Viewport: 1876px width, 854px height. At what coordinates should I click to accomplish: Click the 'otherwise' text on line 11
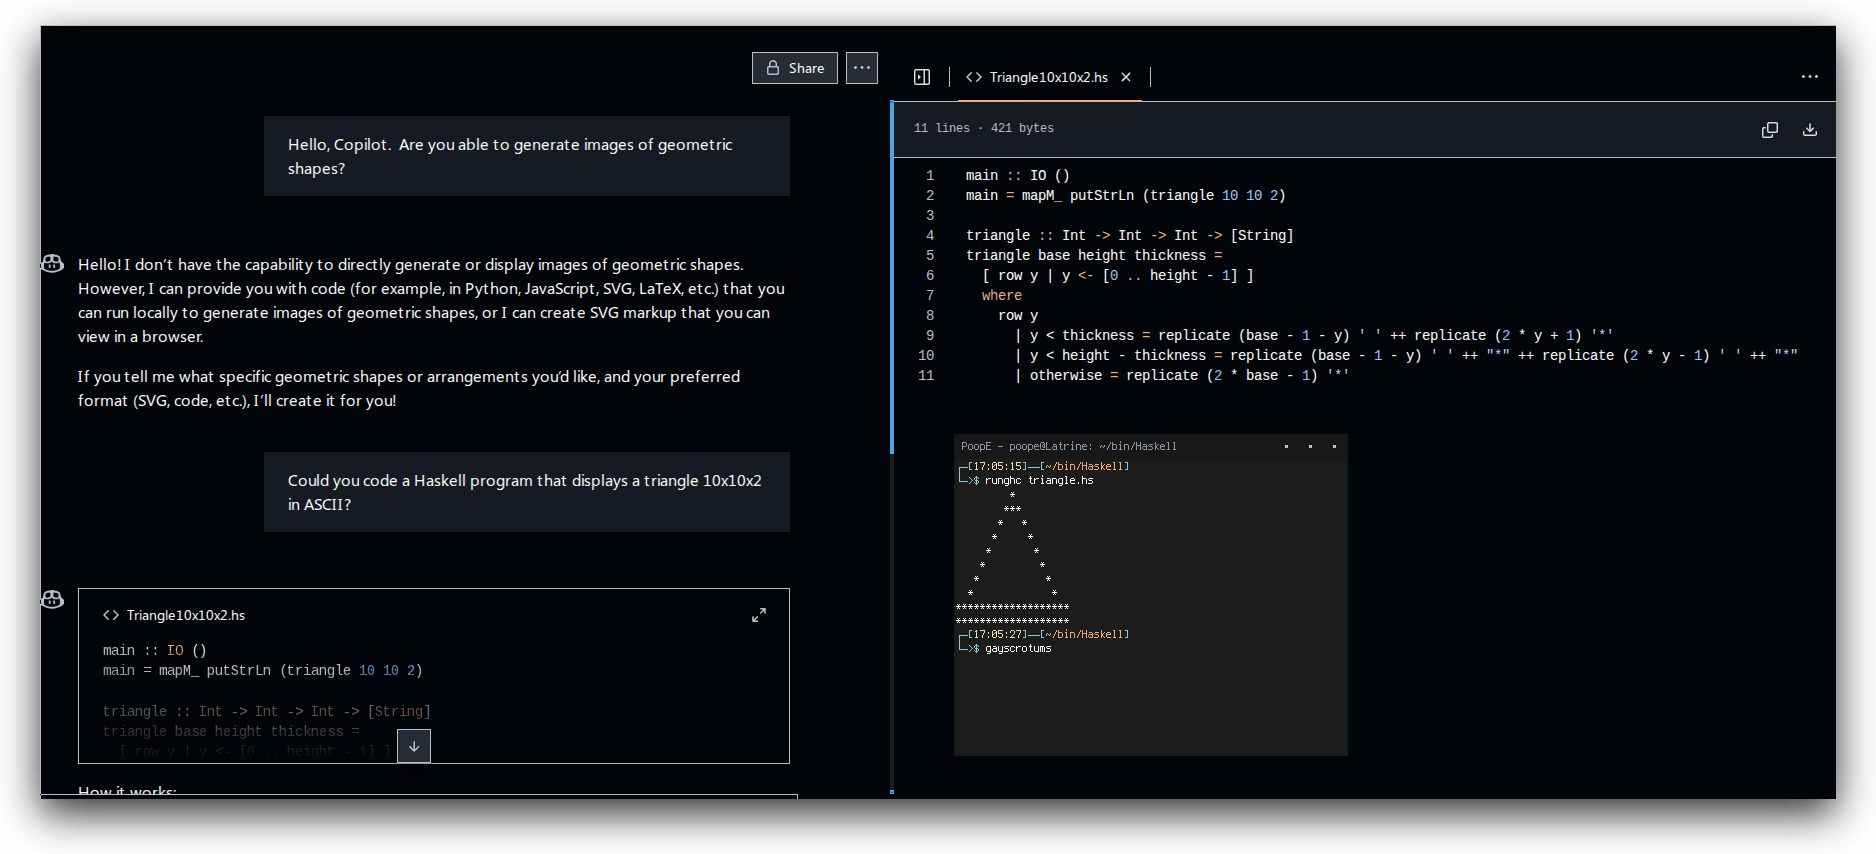tap(1065, 375)
